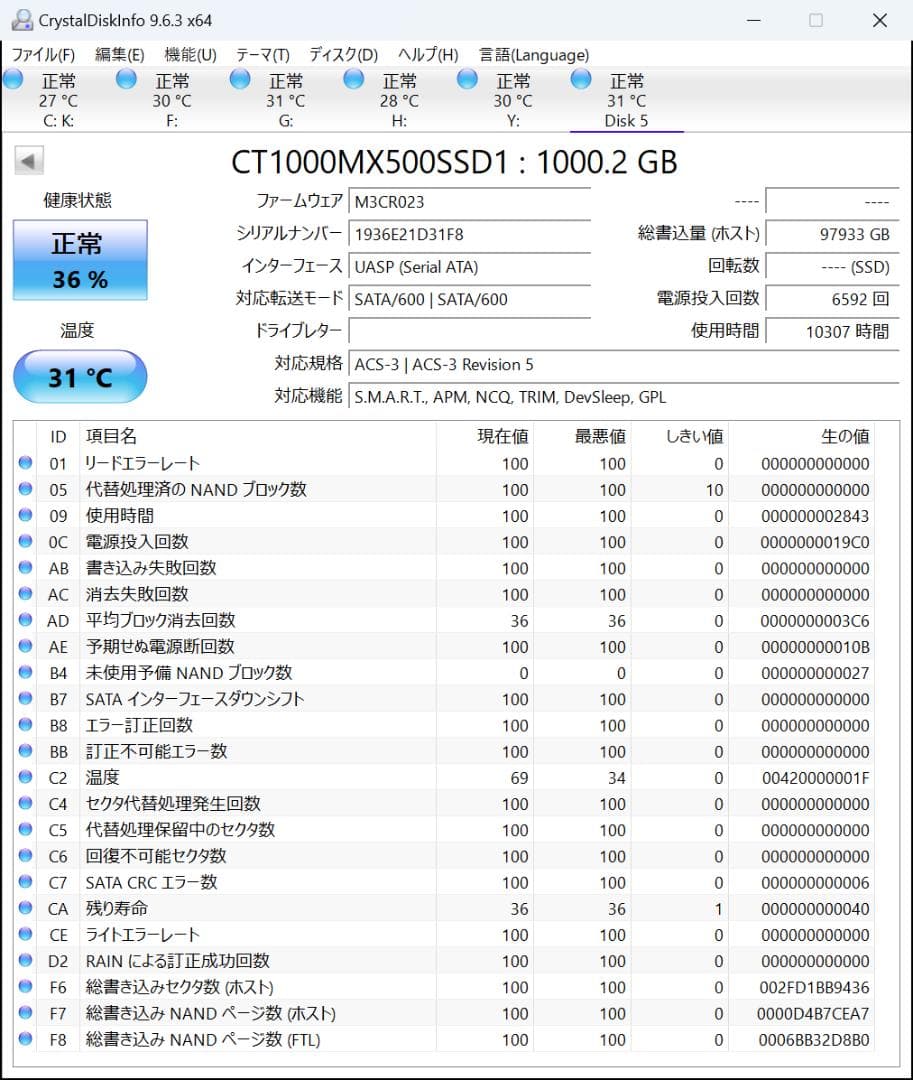Select the Y: disk status orb
Screen dimensions: 913x1080
click(x=467, y=79)
